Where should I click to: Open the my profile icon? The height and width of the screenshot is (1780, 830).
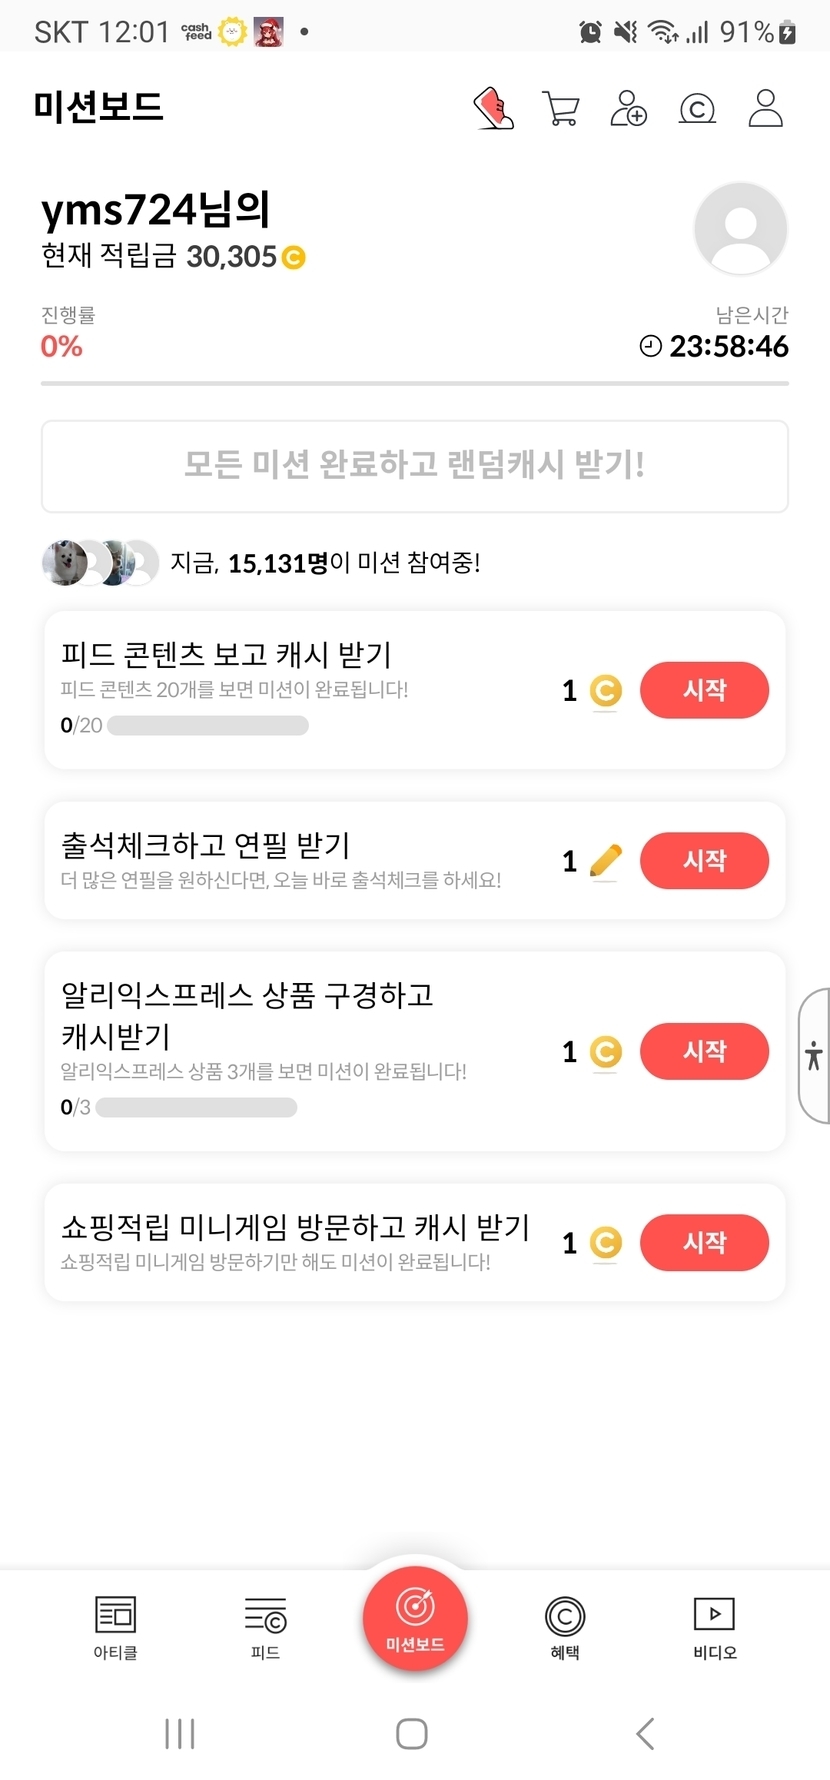[x=765, y=108]
